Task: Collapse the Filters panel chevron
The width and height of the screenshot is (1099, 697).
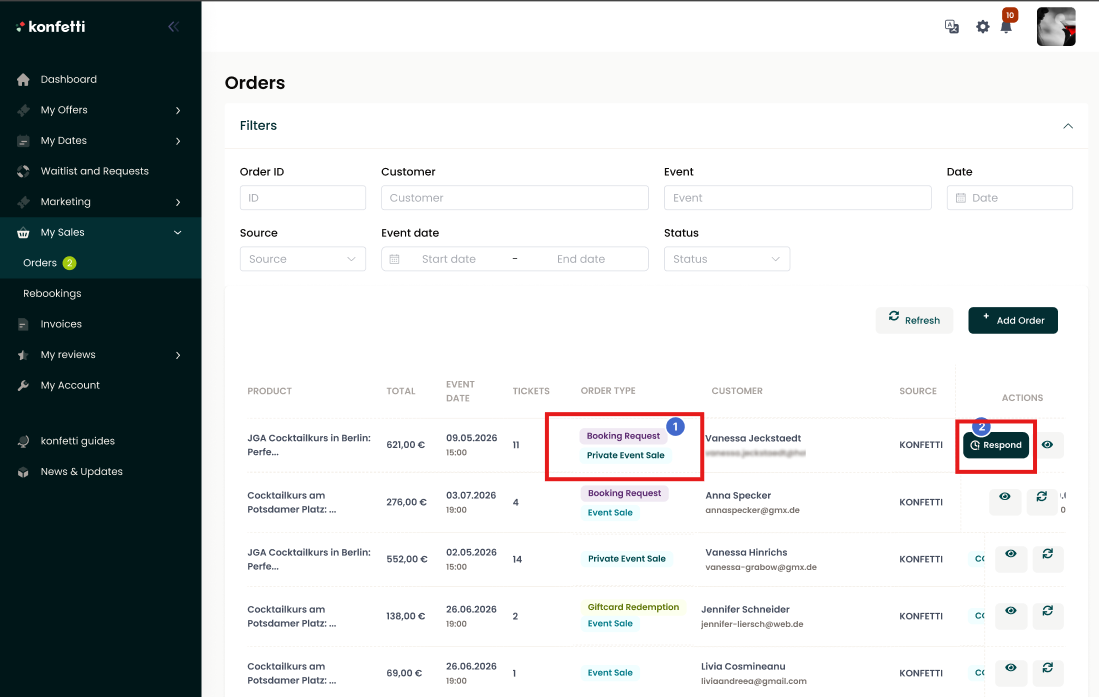Action: [x=1068, y=126]
